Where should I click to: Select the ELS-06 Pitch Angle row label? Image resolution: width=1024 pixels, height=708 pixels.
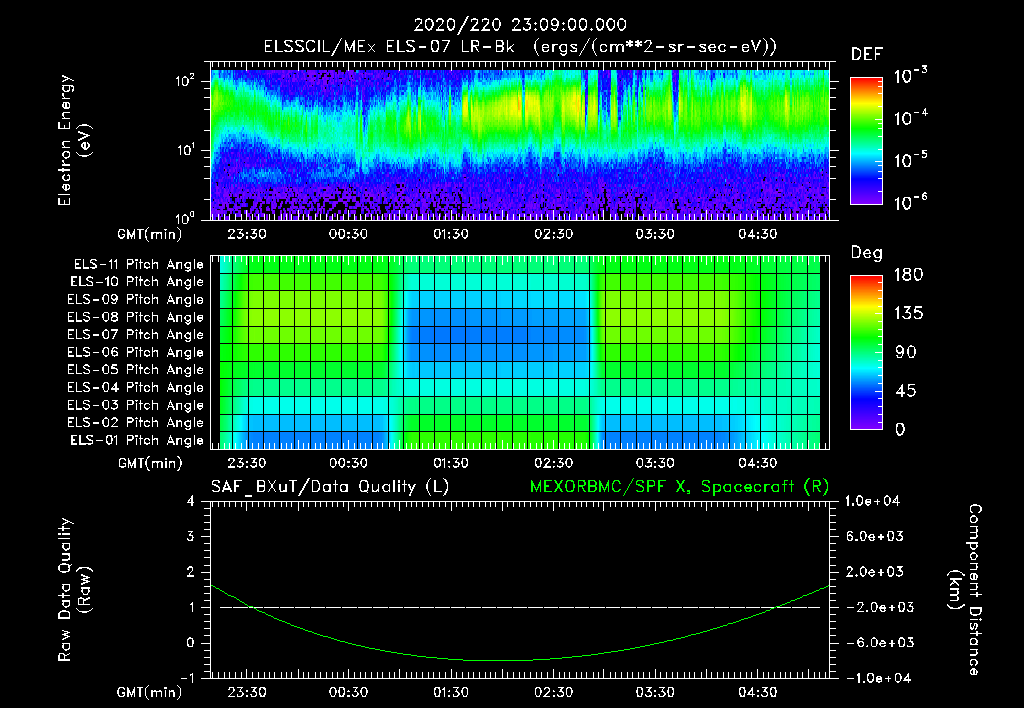[136, 353]
